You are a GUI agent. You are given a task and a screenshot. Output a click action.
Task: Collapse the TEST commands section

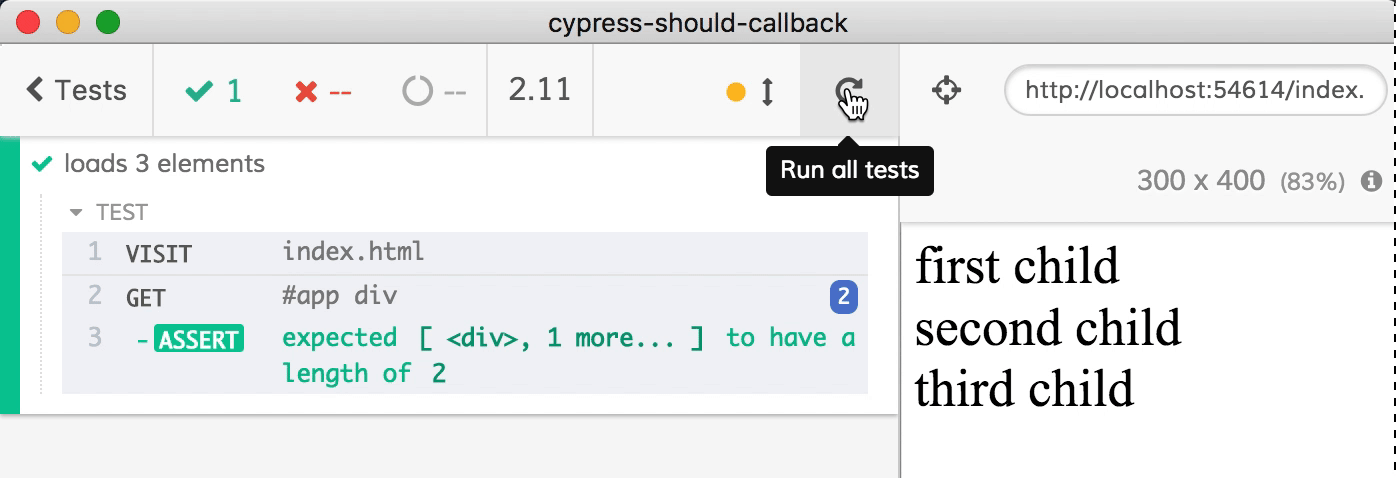108,212
